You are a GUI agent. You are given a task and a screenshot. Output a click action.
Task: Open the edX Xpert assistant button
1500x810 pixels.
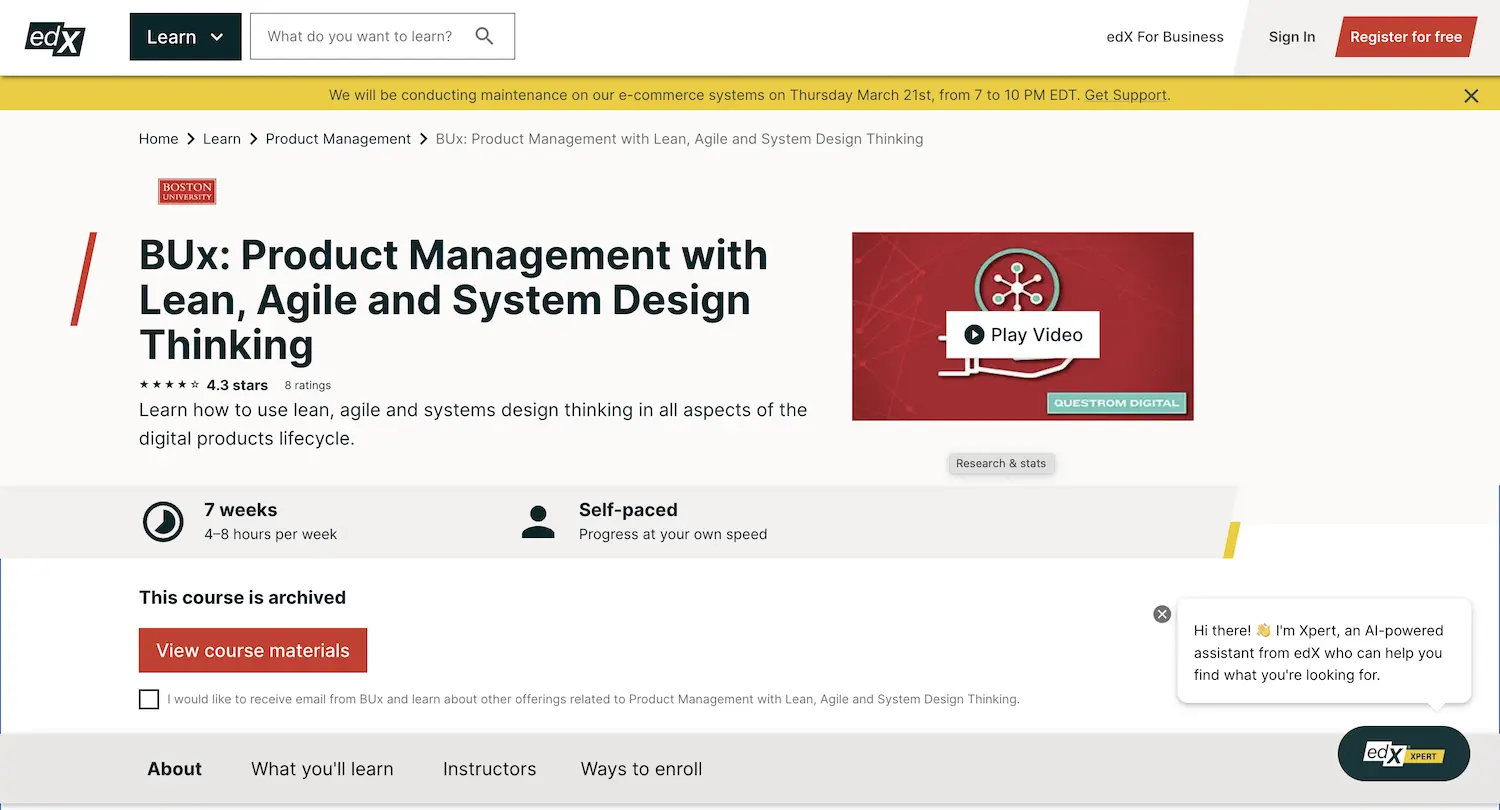(x=1404, y=754)
